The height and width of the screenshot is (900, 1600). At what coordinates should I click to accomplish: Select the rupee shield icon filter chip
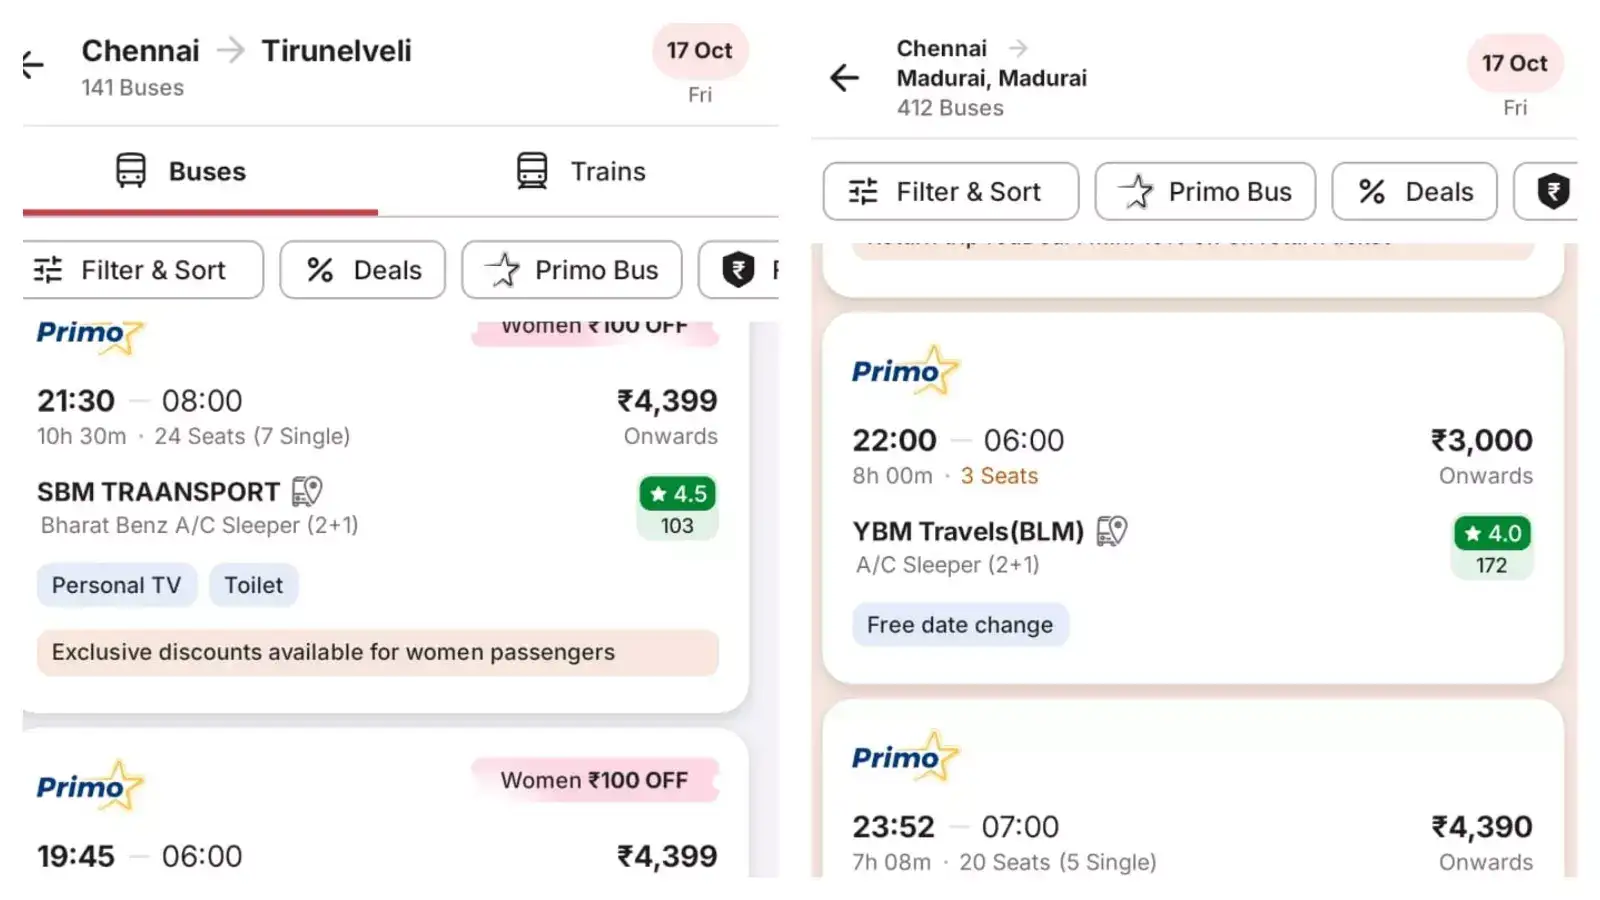[738, 270]
